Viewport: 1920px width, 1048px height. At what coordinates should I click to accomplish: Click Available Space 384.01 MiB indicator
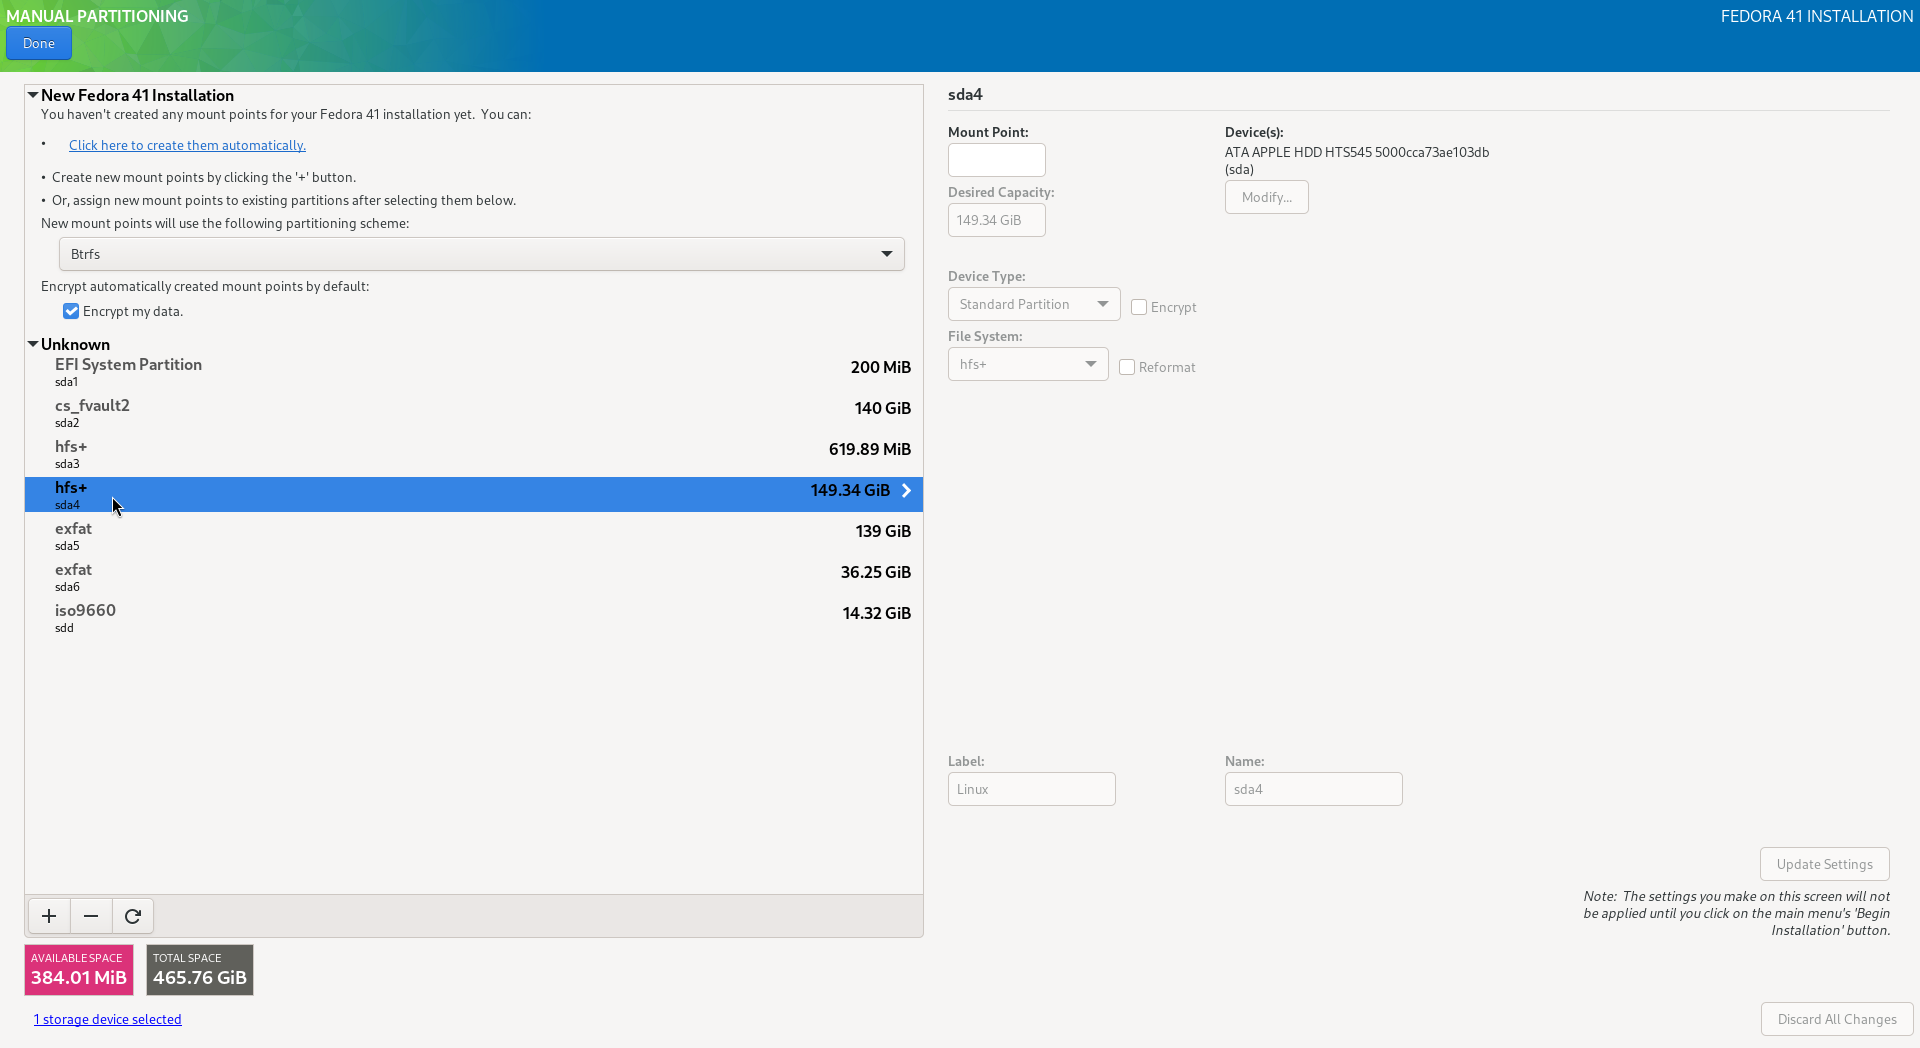pyautogui.click(x=79, y=970)
